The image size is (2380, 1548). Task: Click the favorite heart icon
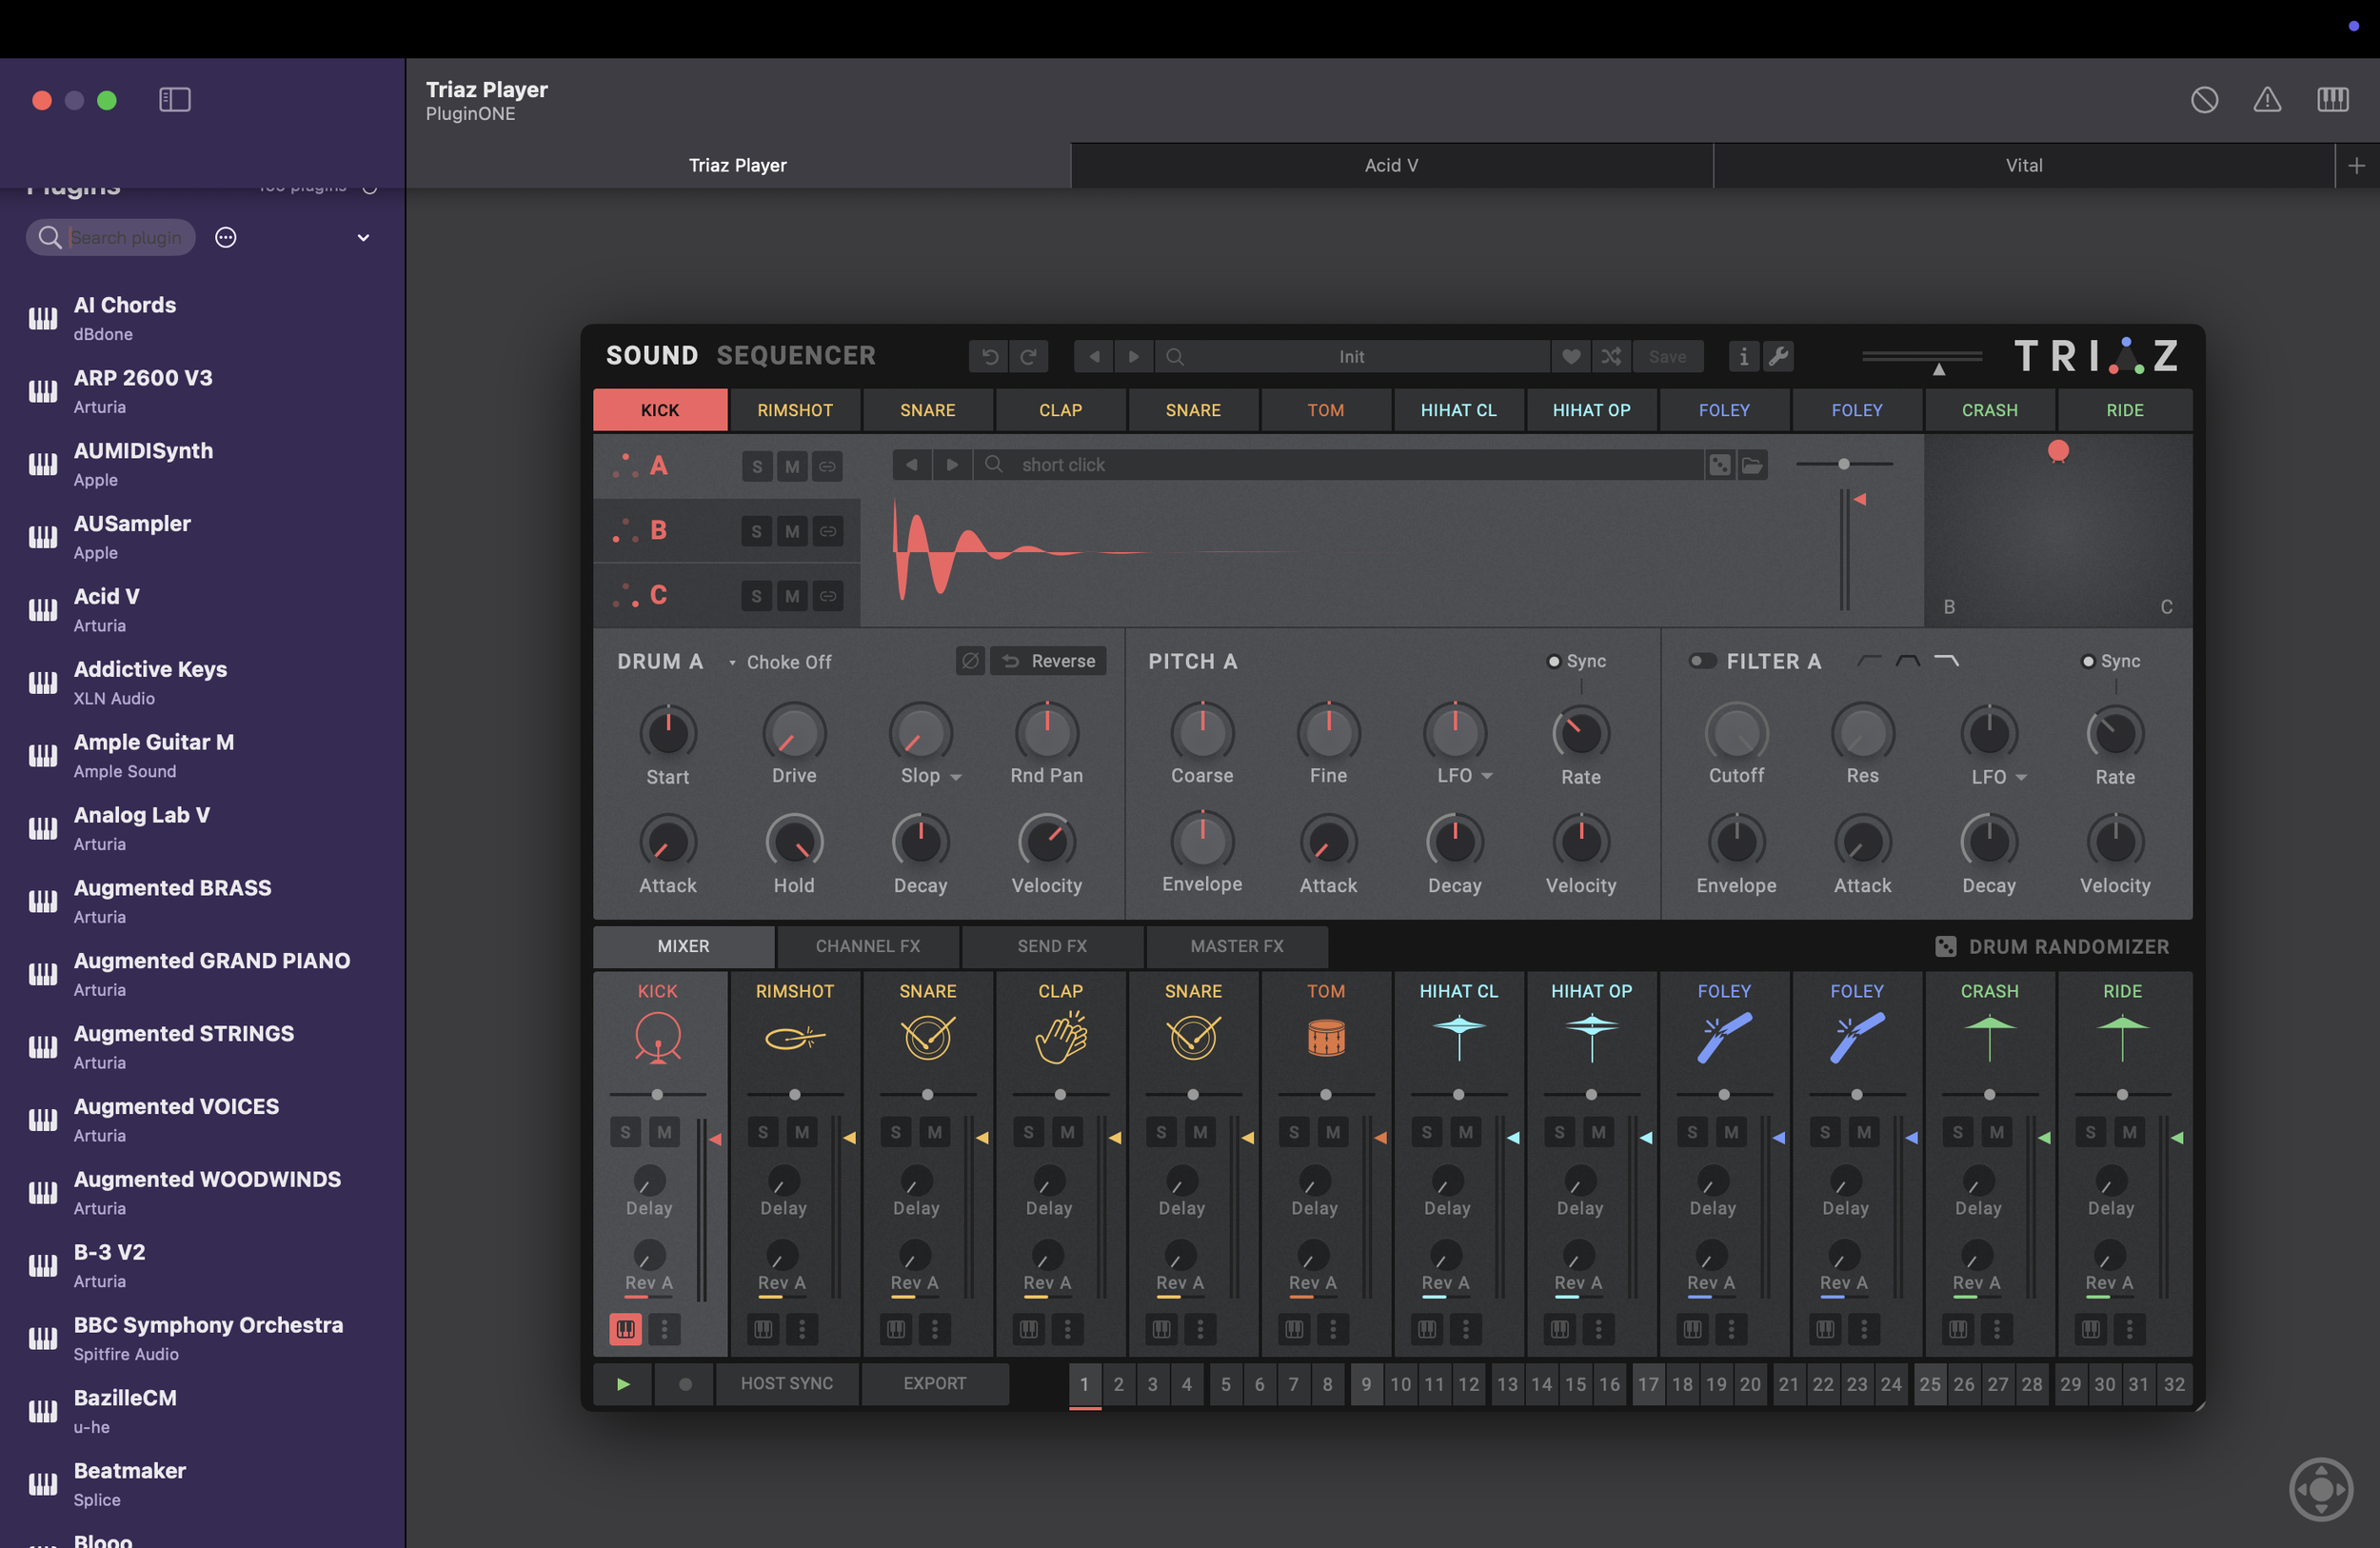point(1571,356)
